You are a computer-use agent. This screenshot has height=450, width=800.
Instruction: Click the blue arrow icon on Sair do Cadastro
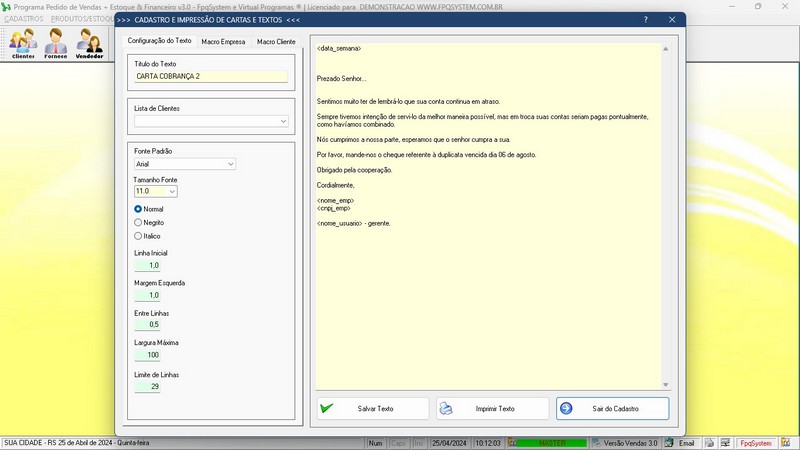click(566, 409)
